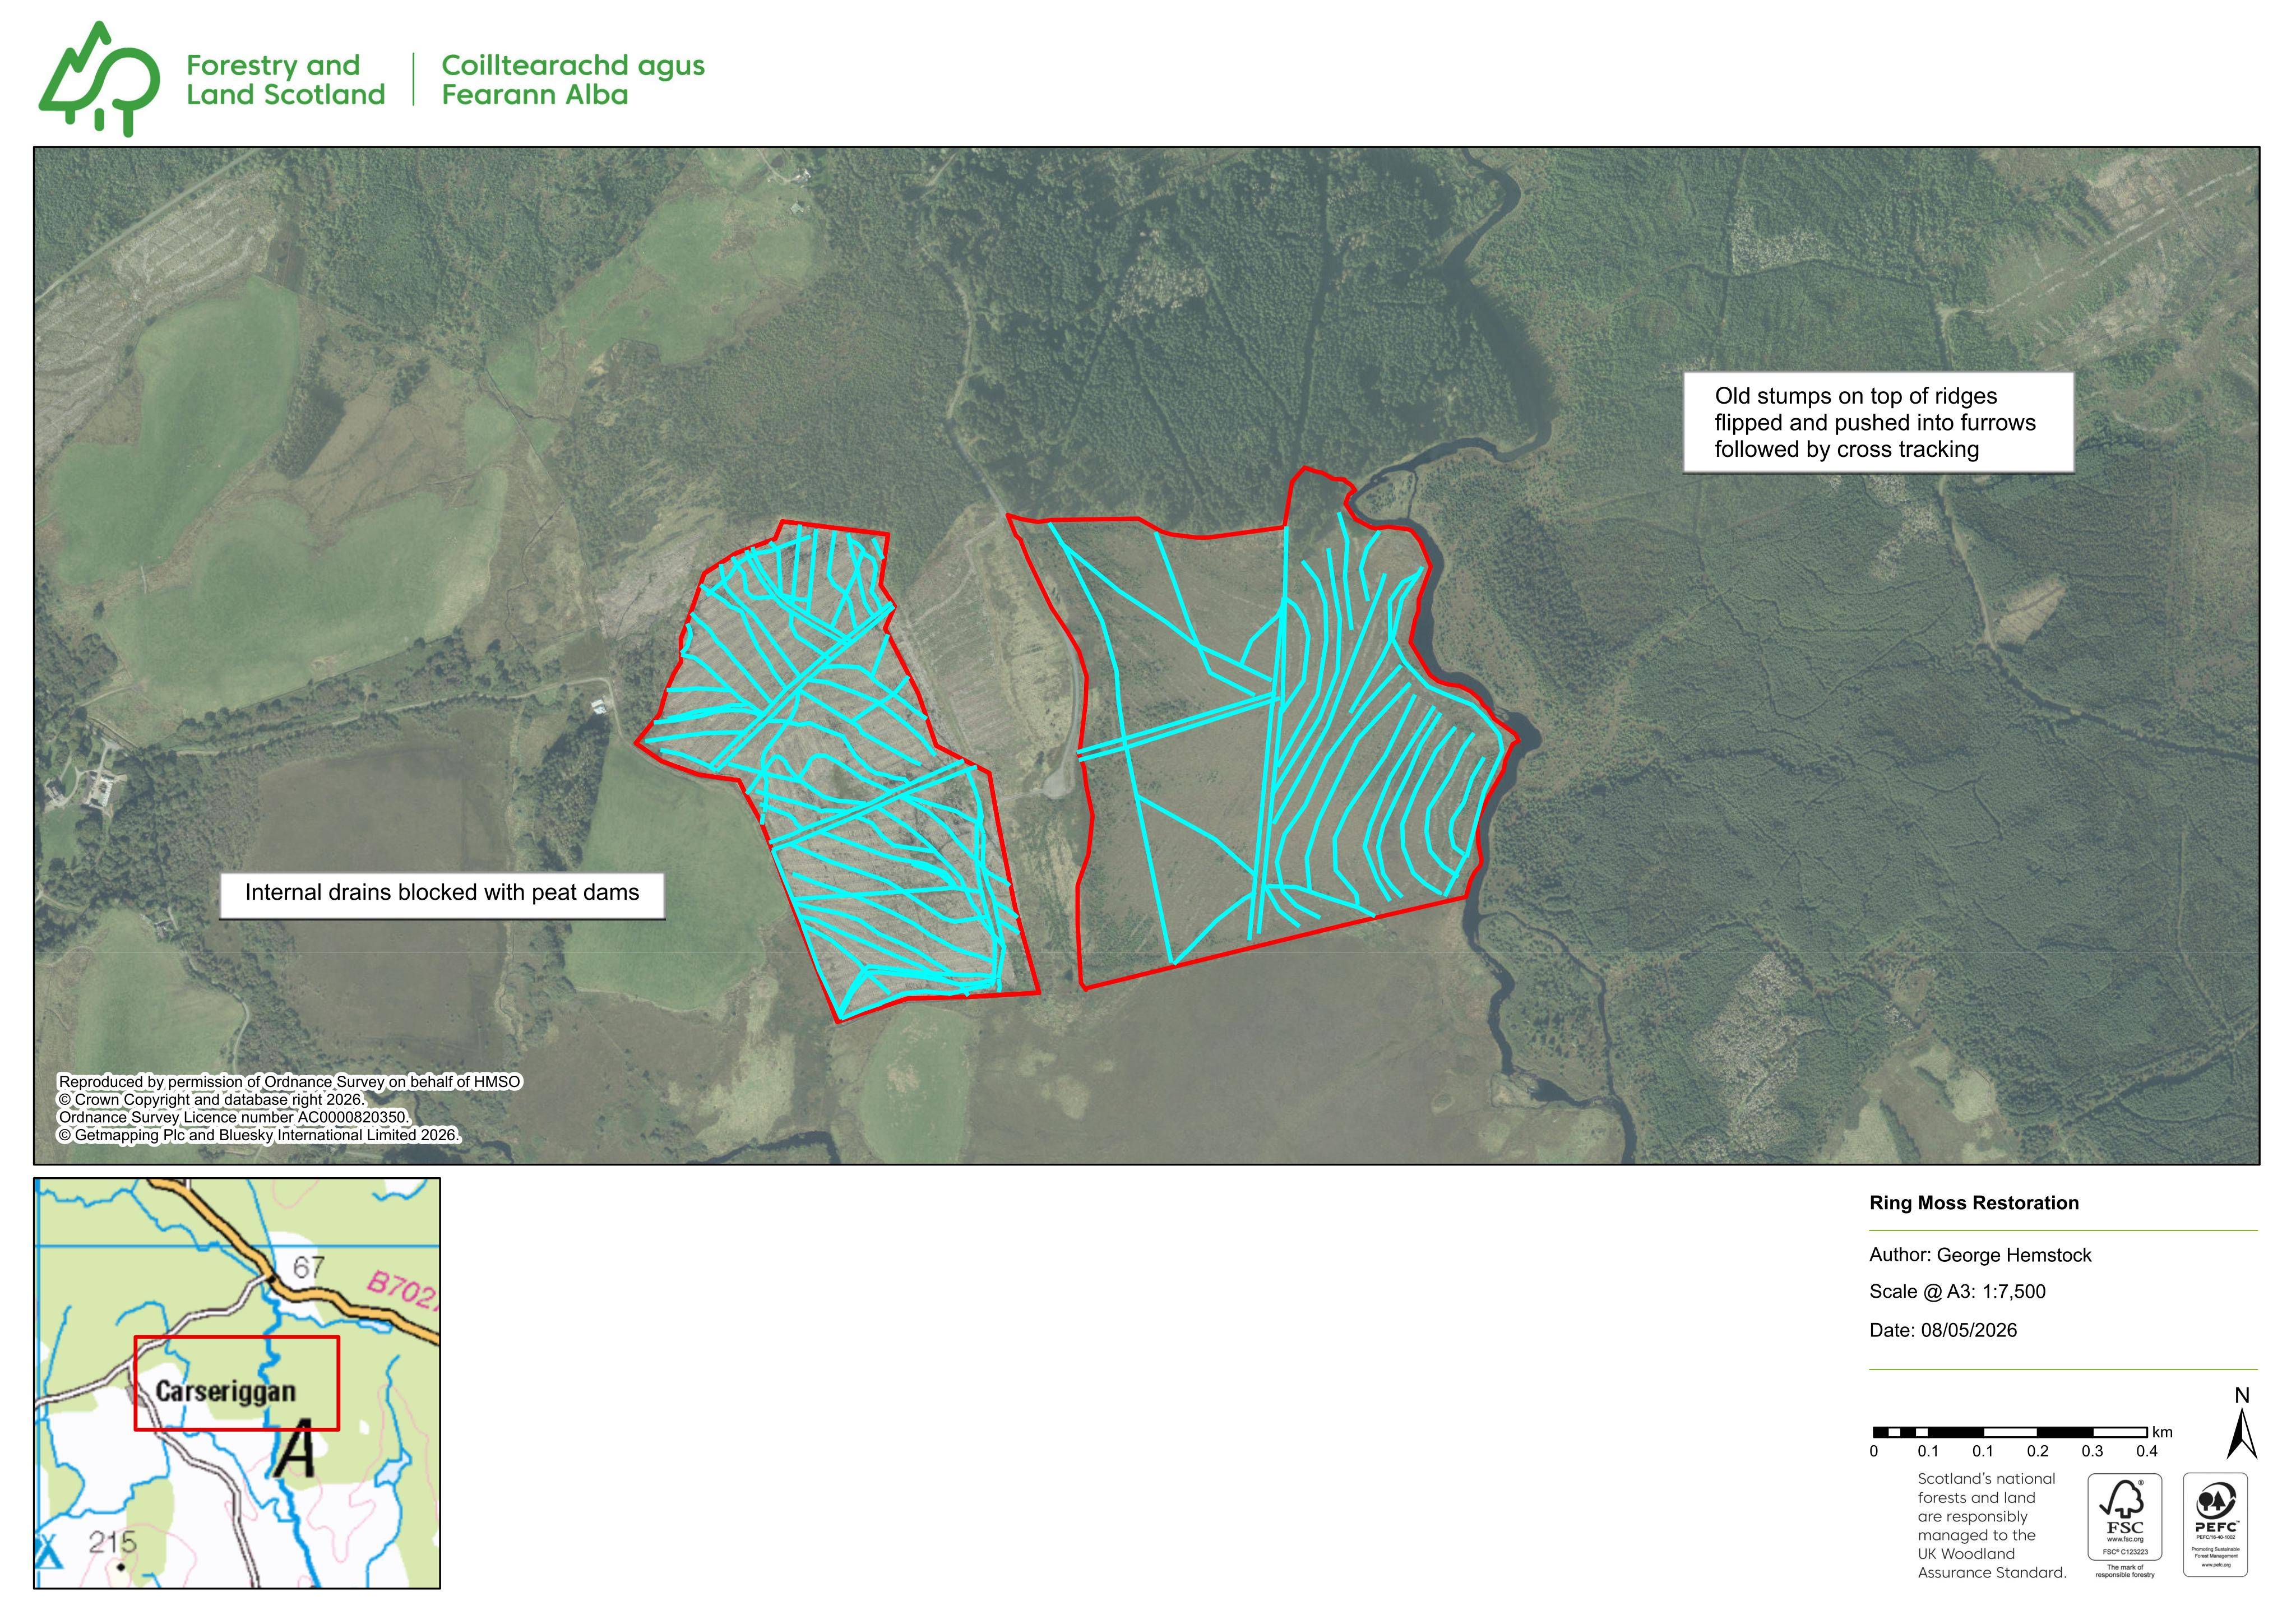The image size is (2296, 1624).
Task: Click the '67' grid number in inset
Action: pyautogui.click(x=309, y=1267)
